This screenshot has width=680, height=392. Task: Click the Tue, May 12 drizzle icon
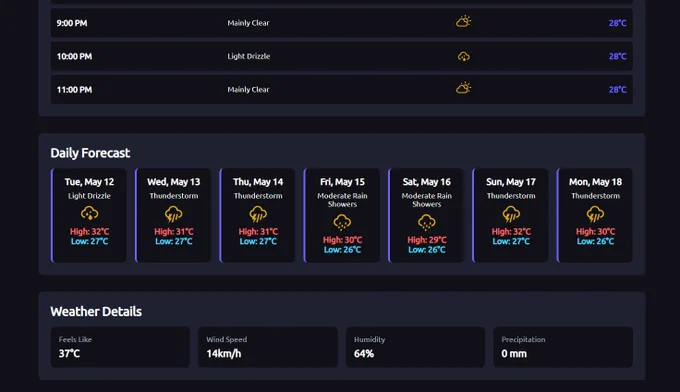(89, 213)
